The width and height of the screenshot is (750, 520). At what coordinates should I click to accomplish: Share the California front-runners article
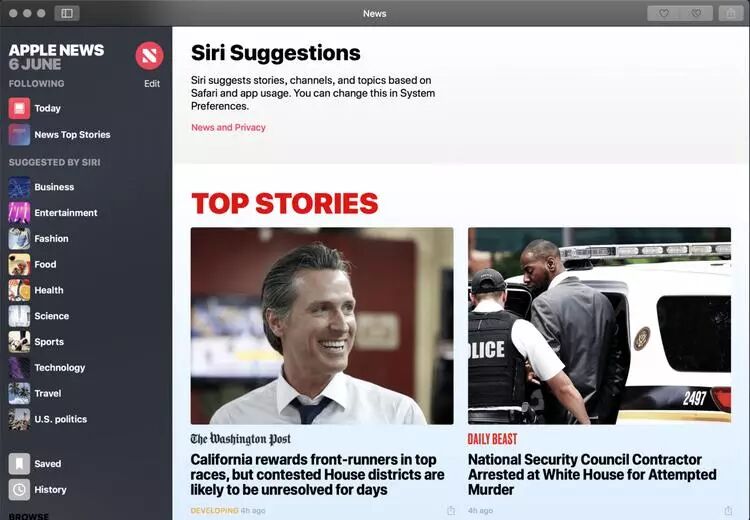451,510
